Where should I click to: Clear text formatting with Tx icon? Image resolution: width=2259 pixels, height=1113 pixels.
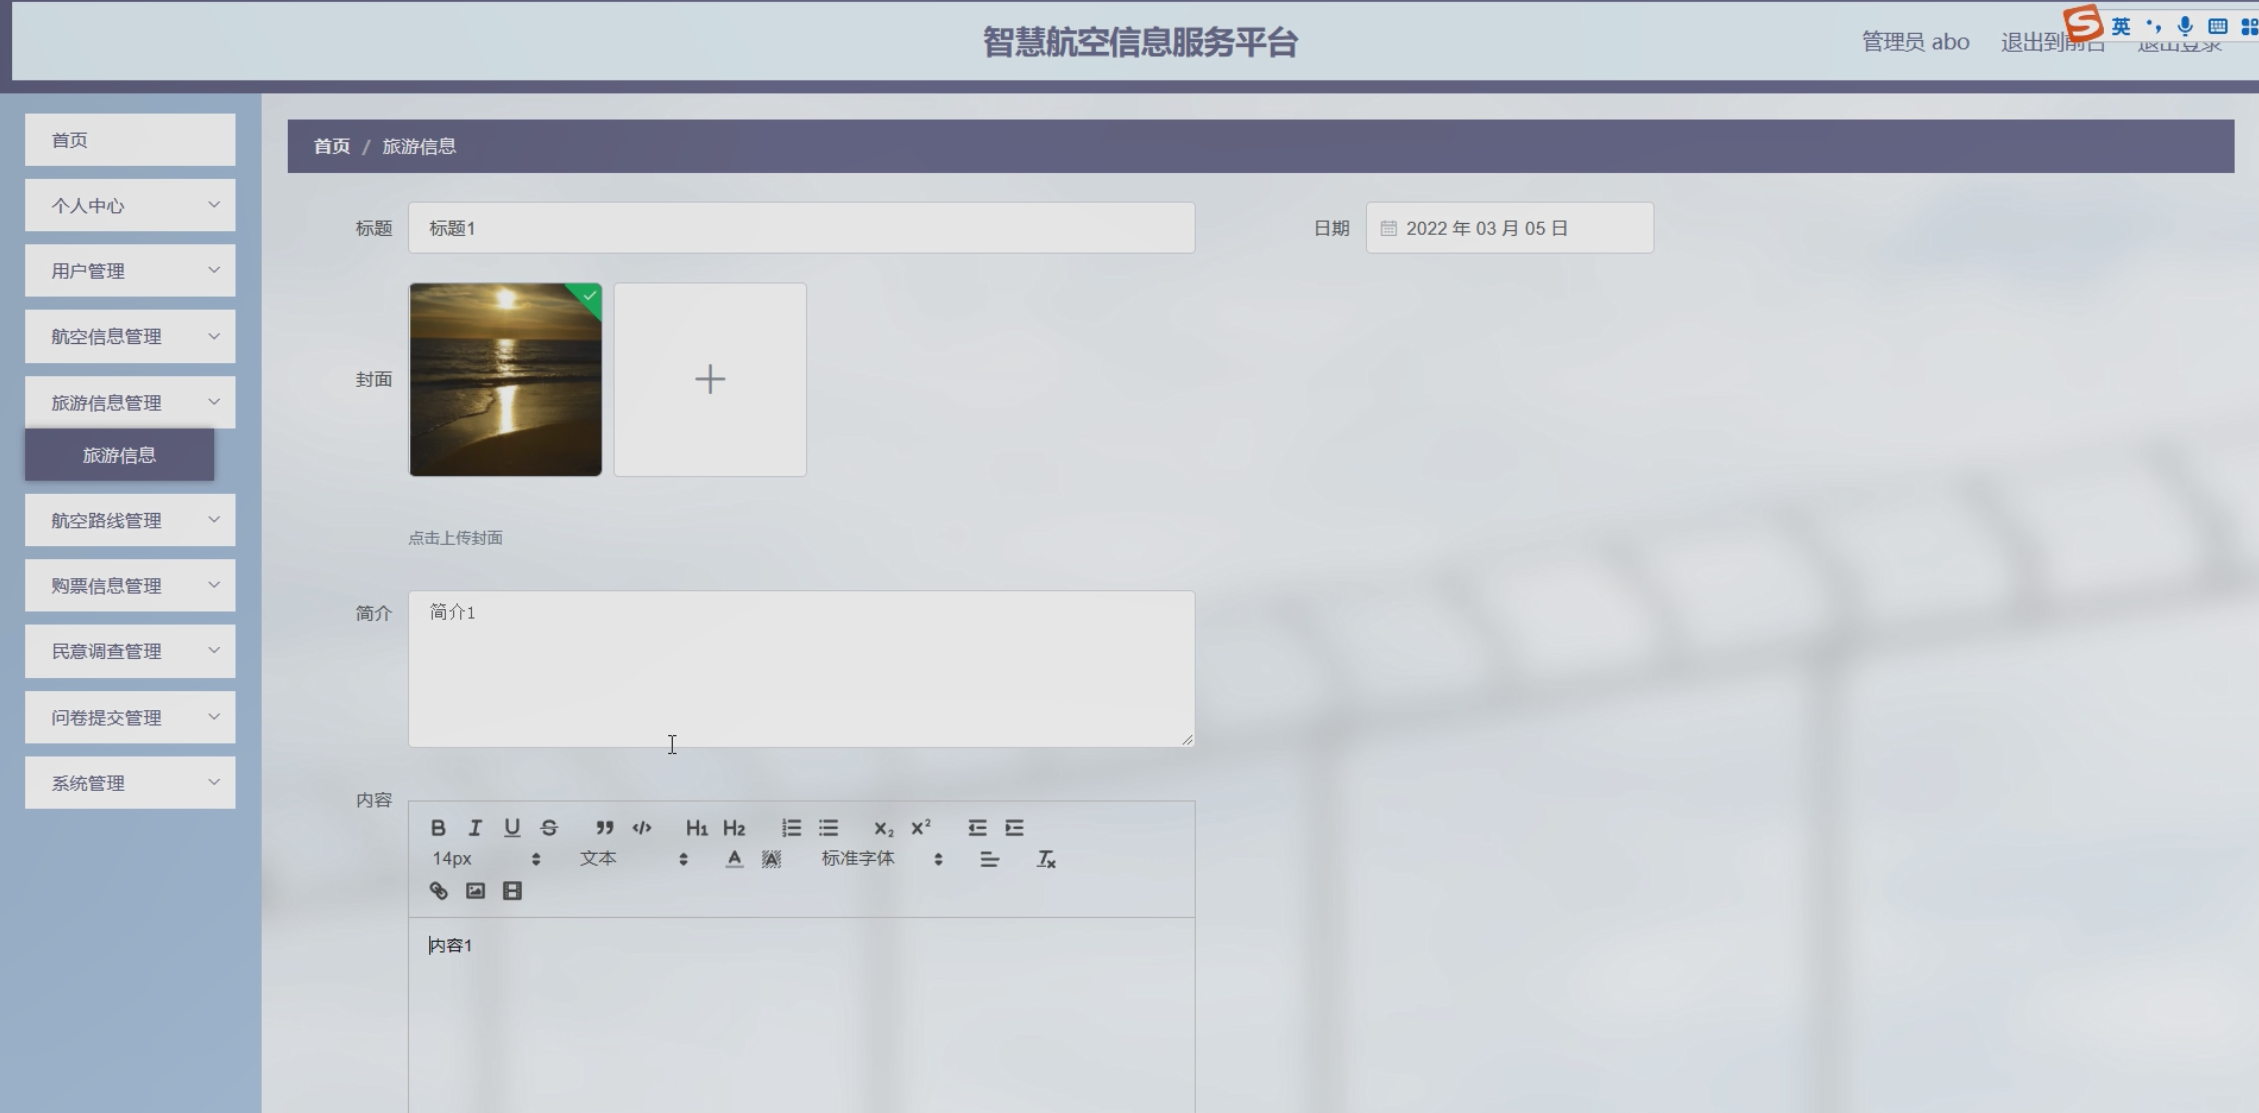coord(1046,859)
